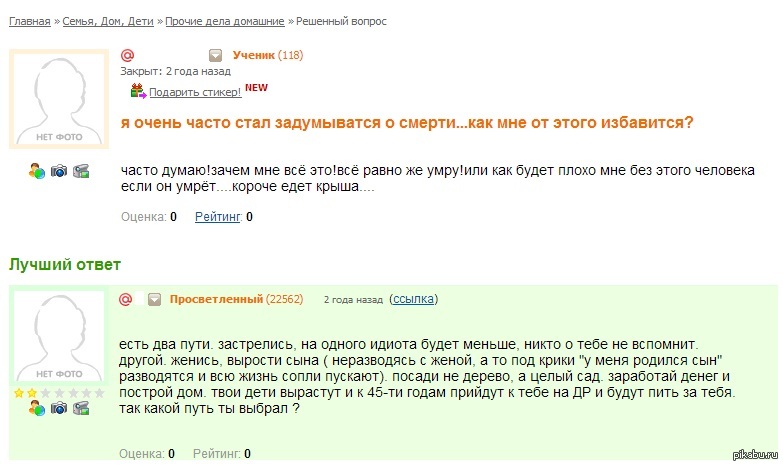Click the @ icon beside the asker's name
Screen dimensions: 783x466
pyautogui.click(x=127, y=55)
